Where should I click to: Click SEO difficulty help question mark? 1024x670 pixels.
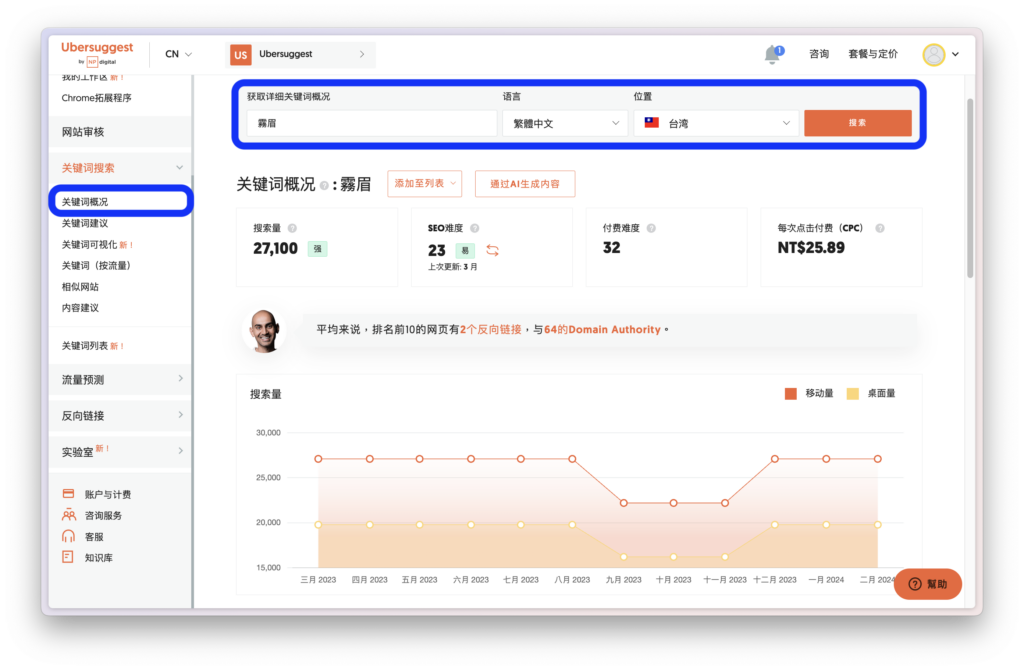[x=475, y=228]
